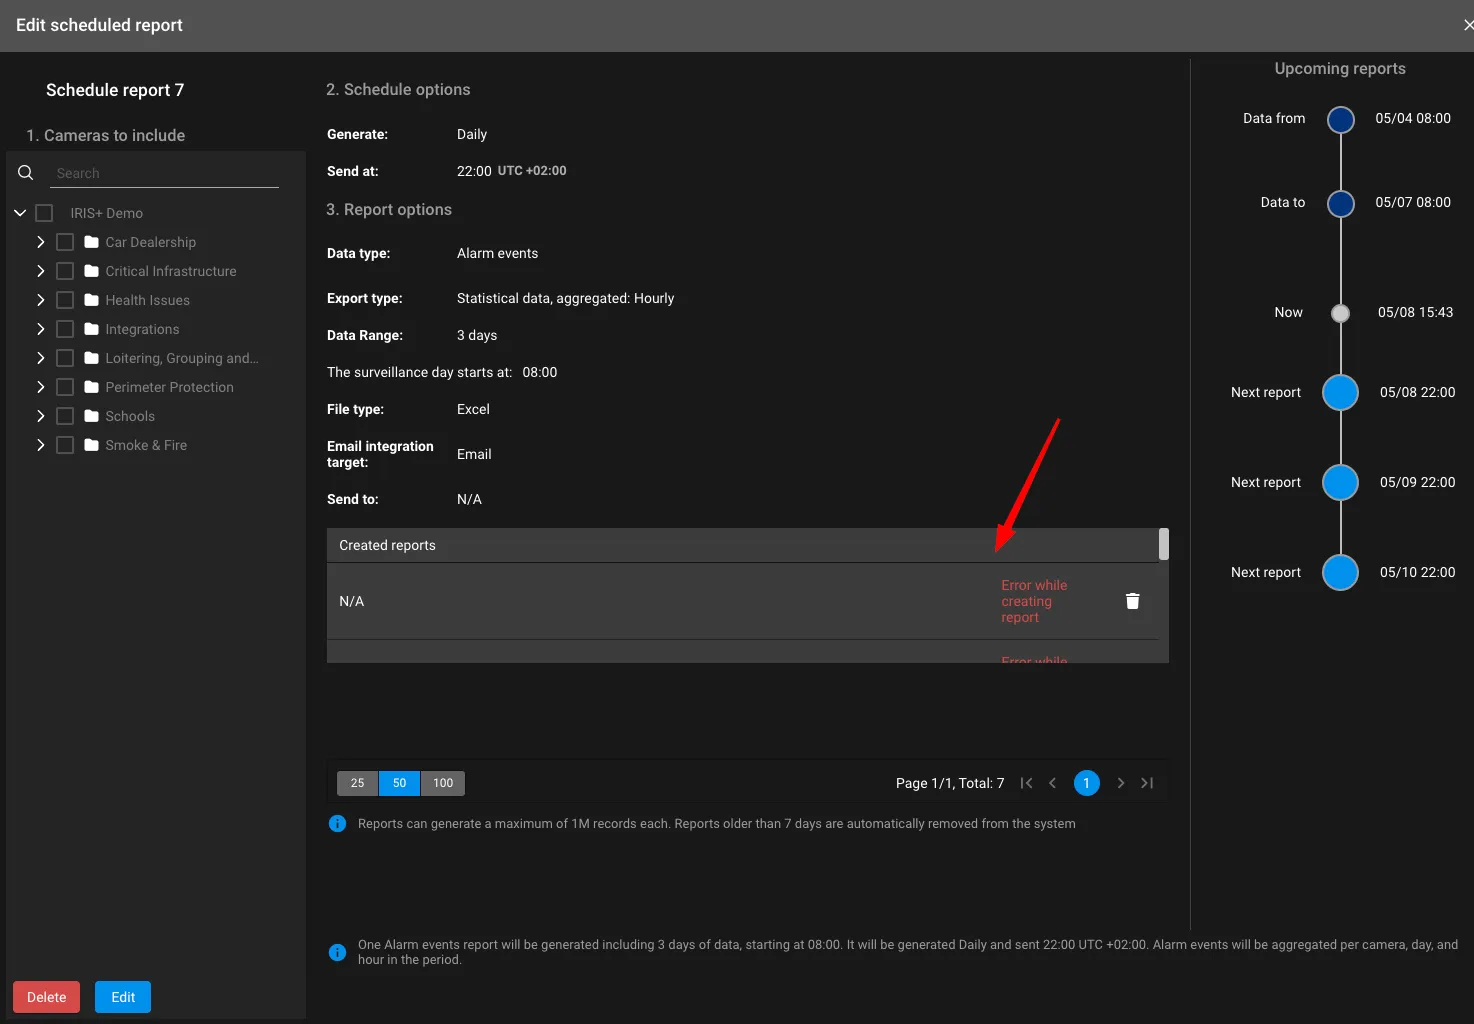Screen dimensions: 1474x1024
Task: Delete the failed report via trash icon
Action: (x=1132, y=601)
